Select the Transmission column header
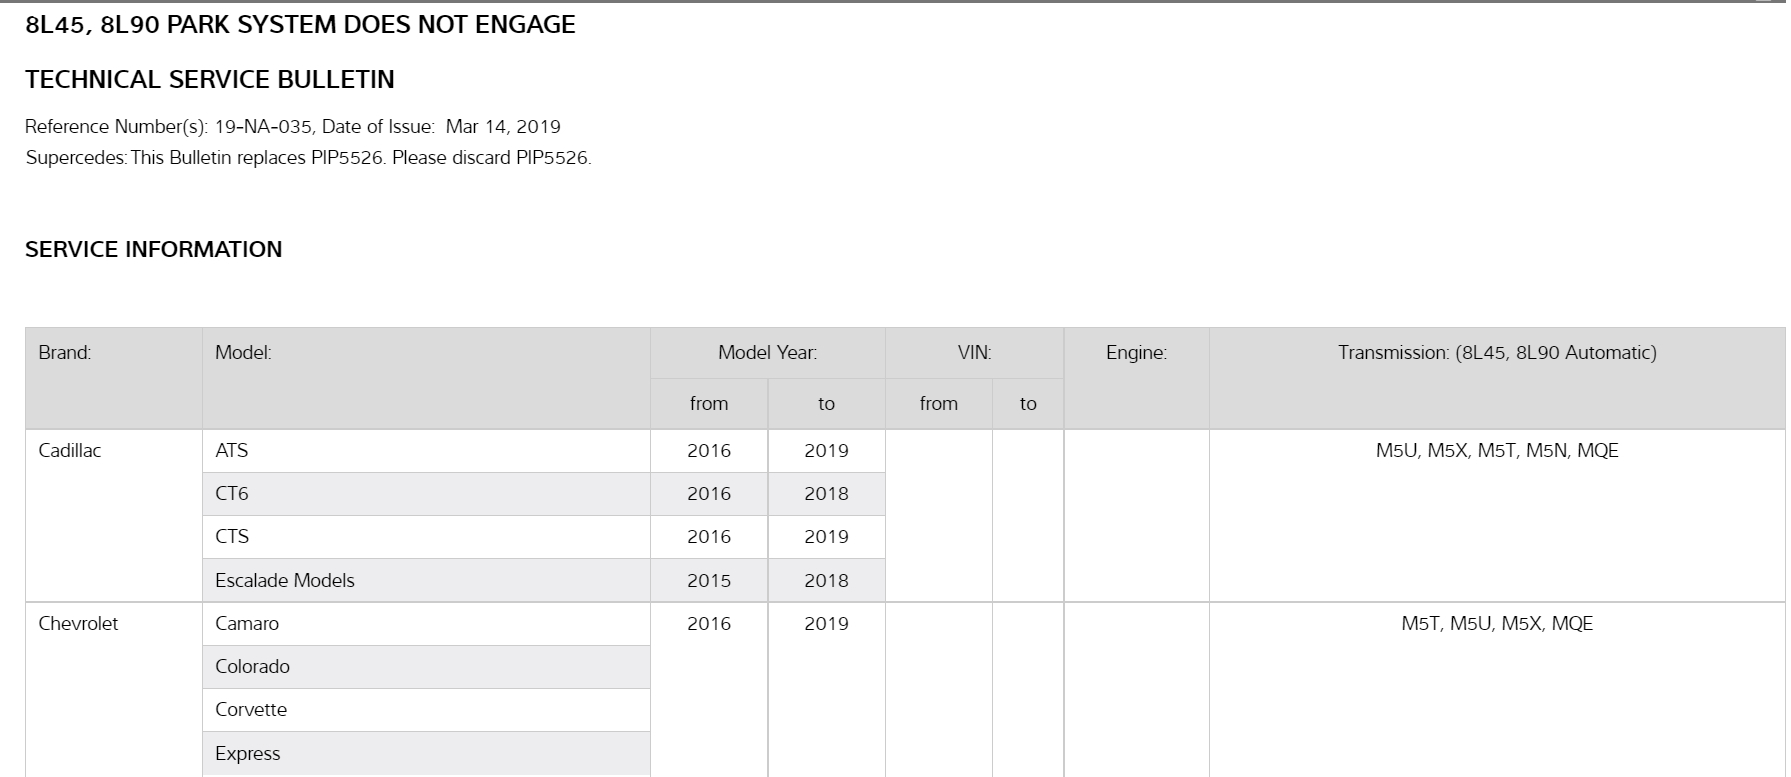The height and width of the screenshot is (777, 1791). tap(1497, 353)
